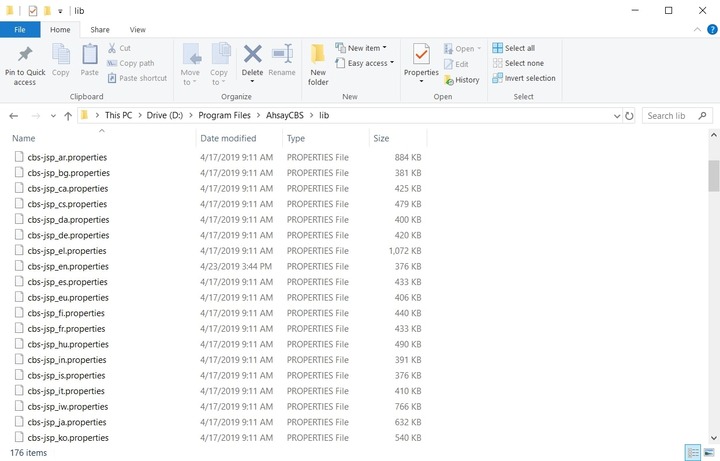Refresh the lib folder view
This screenshot has width=720, height=461.
(x=629, y=116)
